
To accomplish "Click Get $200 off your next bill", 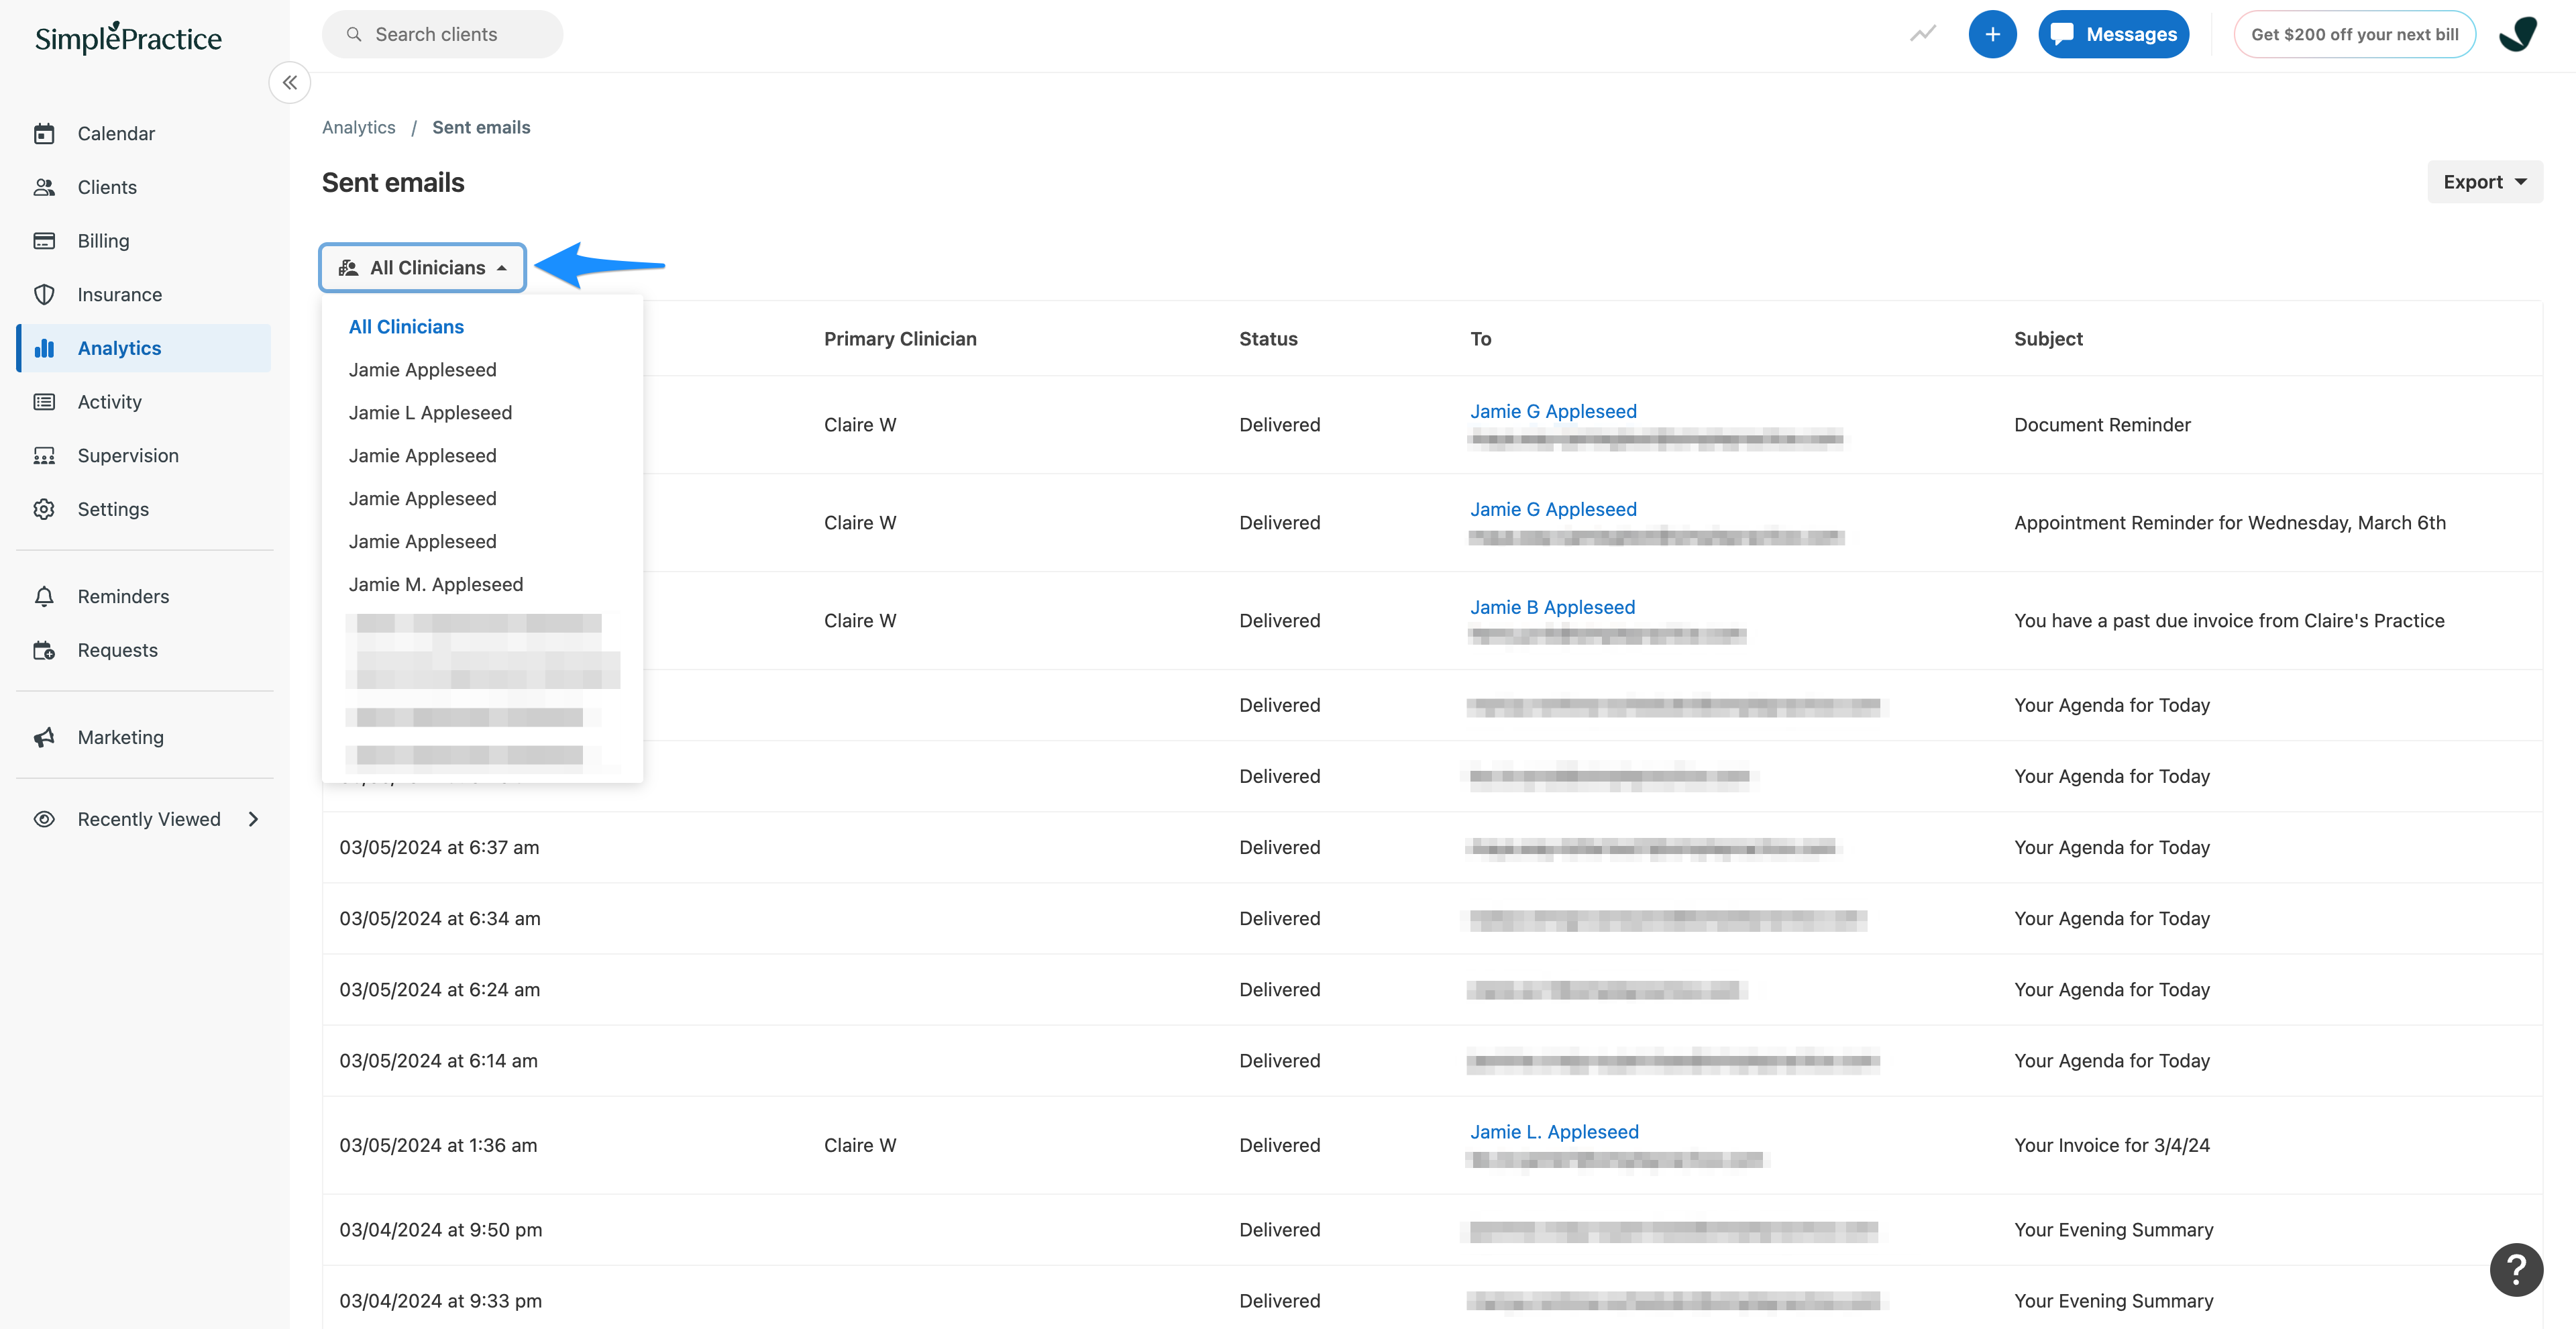I will (2354, 34).
